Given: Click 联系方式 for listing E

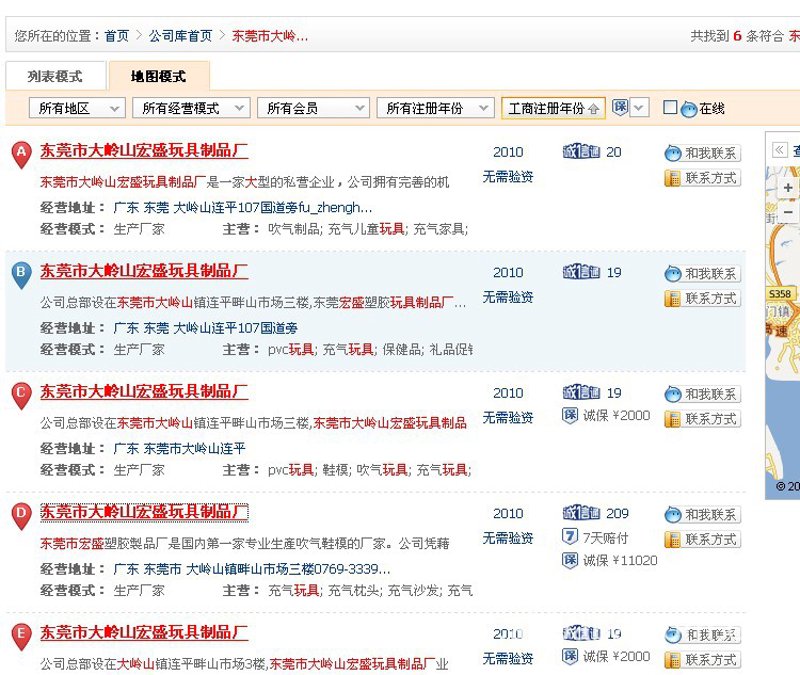Looking at the screenshot, I should (x=703, y=660).
